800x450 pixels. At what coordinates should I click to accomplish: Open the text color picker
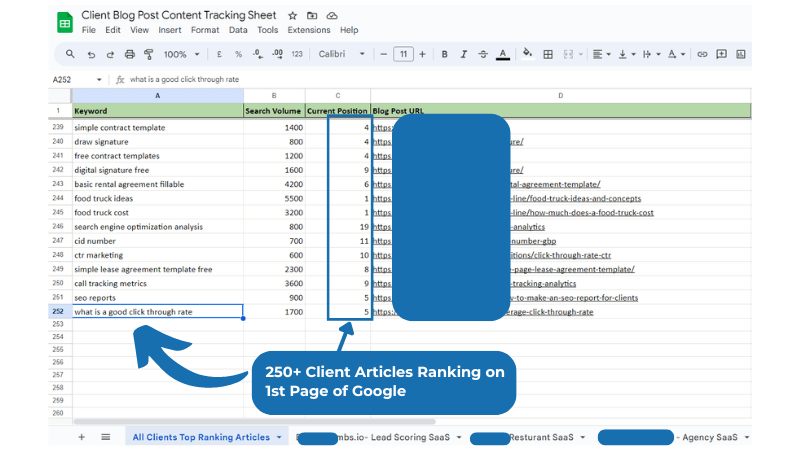pos(503,55)
